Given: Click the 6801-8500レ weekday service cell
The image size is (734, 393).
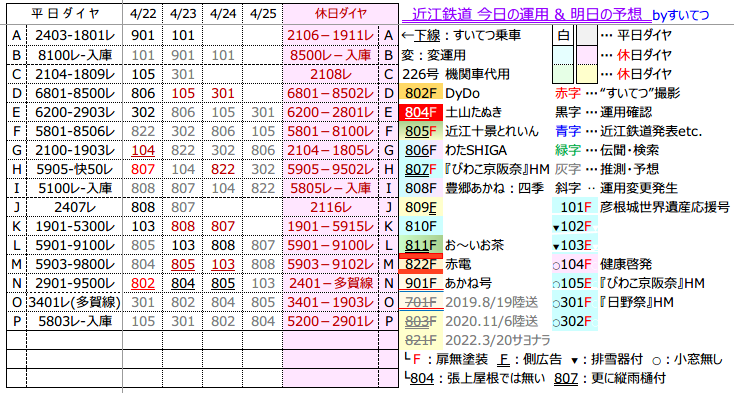Looking at the screenshot, I should click(74, 93).
